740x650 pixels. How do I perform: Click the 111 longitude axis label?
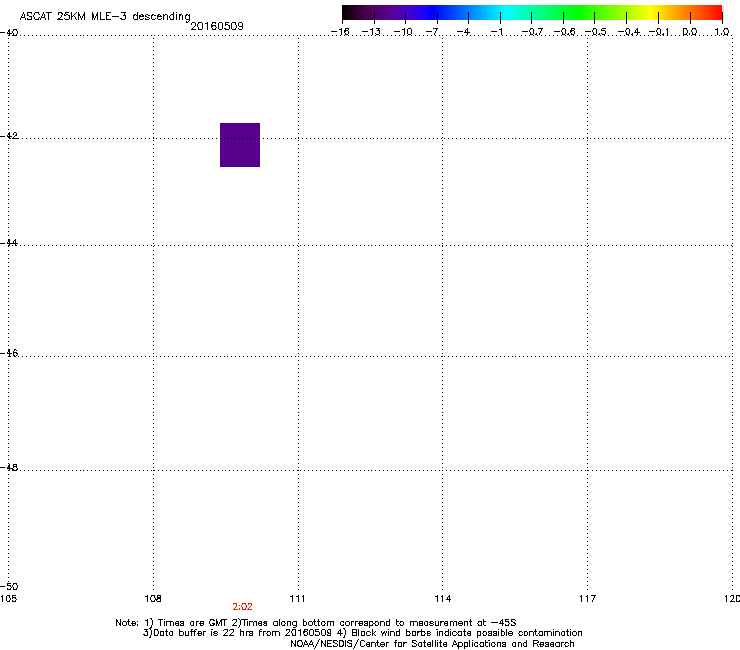[x=297, y=599]
